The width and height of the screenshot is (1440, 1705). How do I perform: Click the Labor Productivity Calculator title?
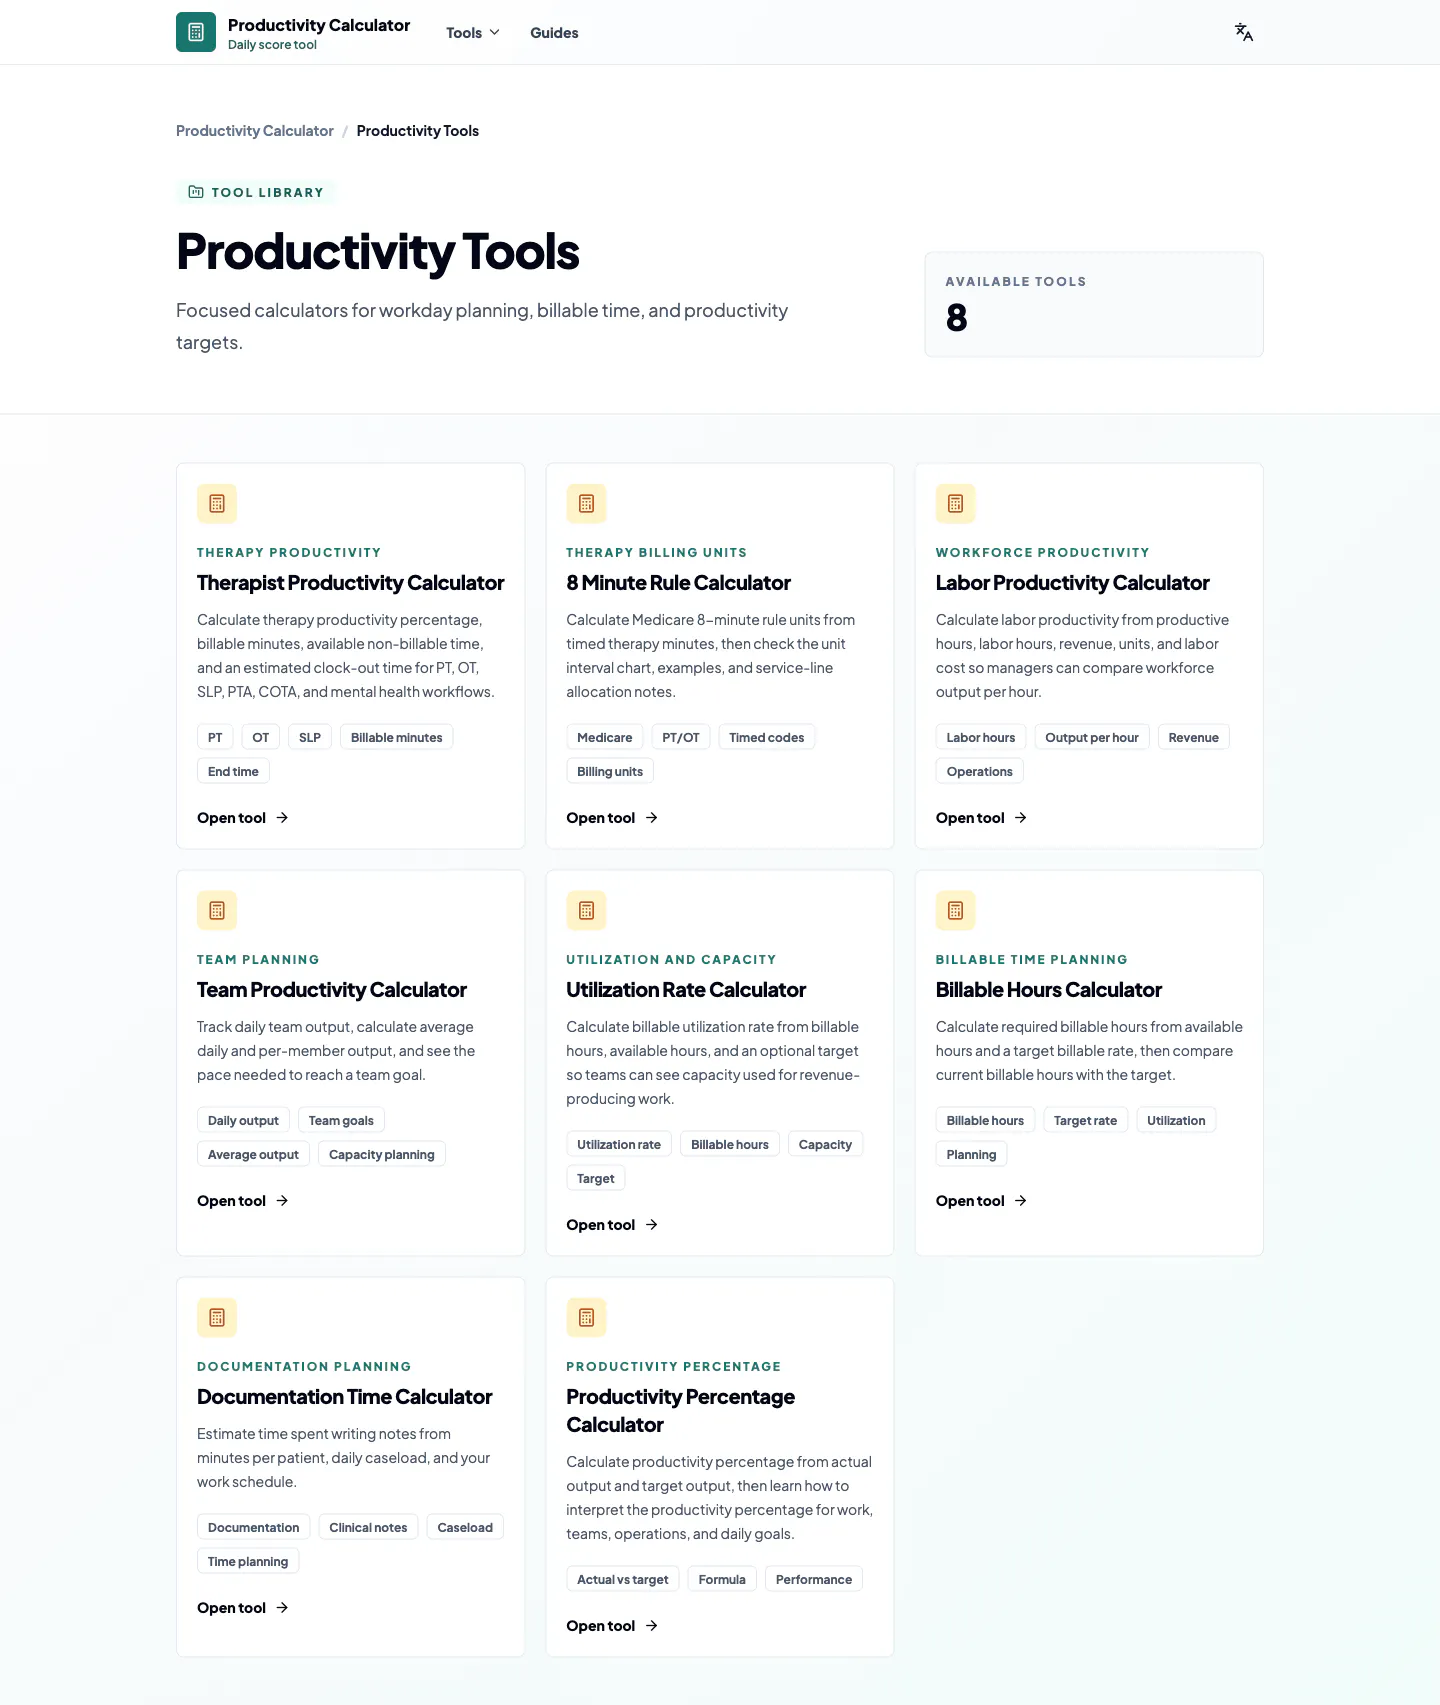1072,583
